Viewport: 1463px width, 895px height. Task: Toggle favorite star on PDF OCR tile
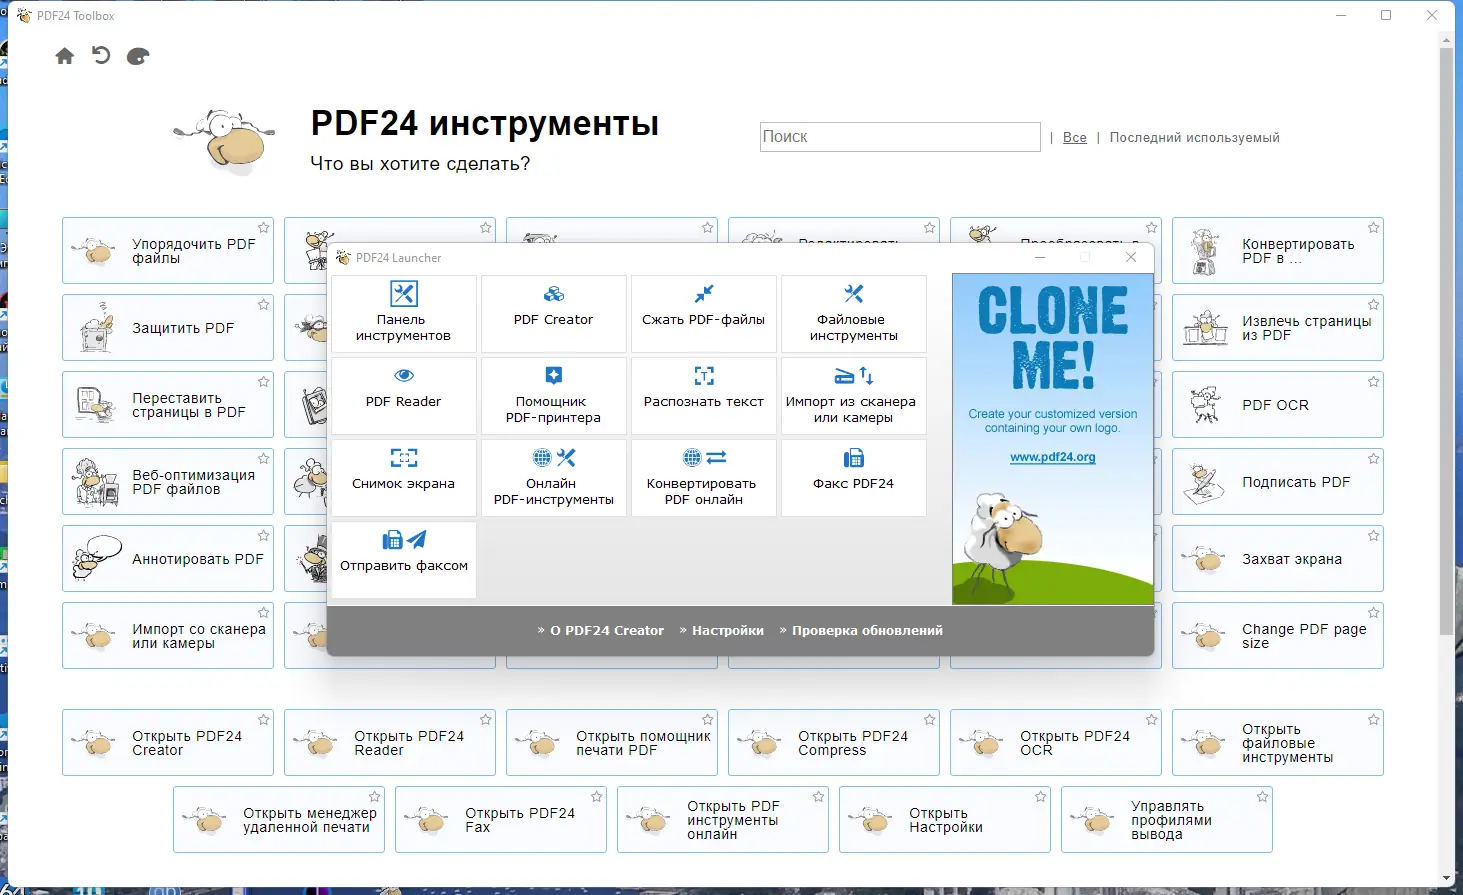tap(1373, 381)
